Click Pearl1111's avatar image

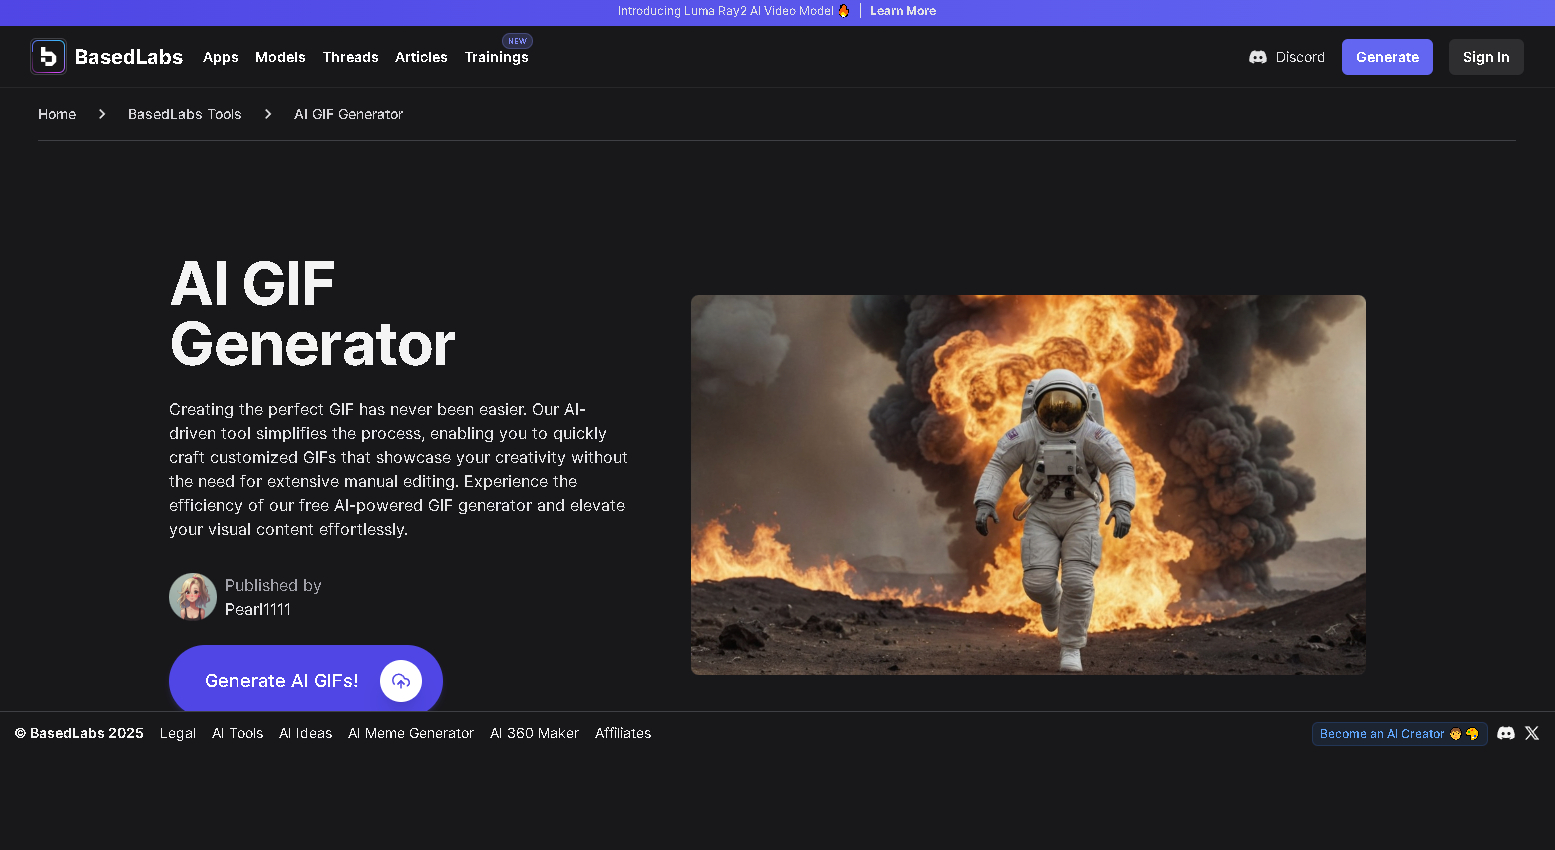click(x=192, y=596)
